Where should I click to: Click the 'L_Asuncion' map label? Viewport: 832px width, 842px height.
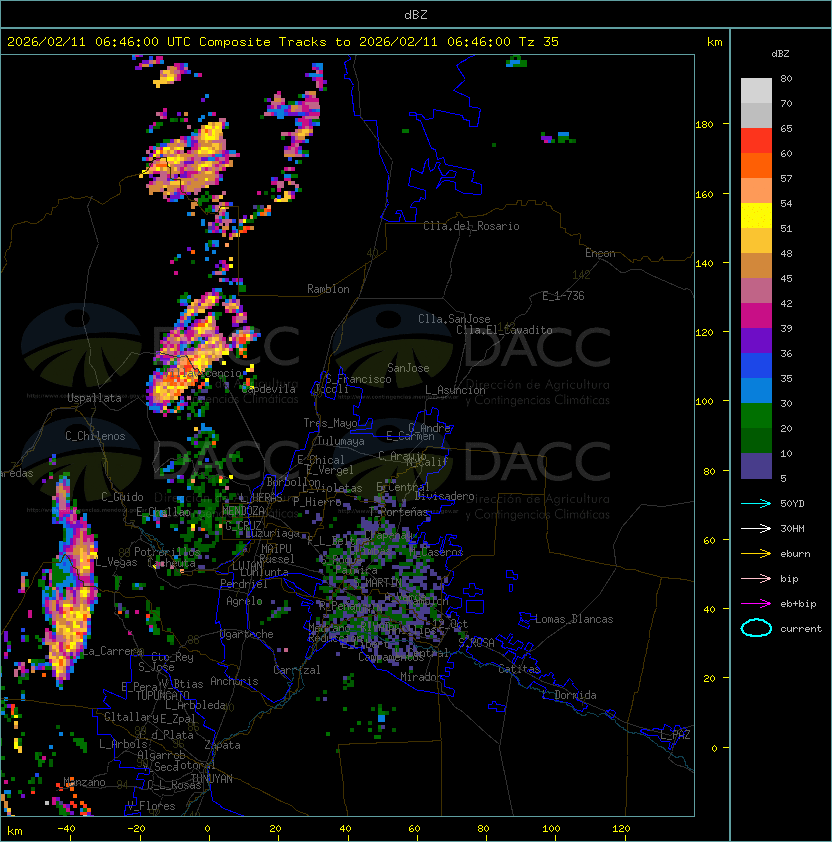tap(455, 390)
